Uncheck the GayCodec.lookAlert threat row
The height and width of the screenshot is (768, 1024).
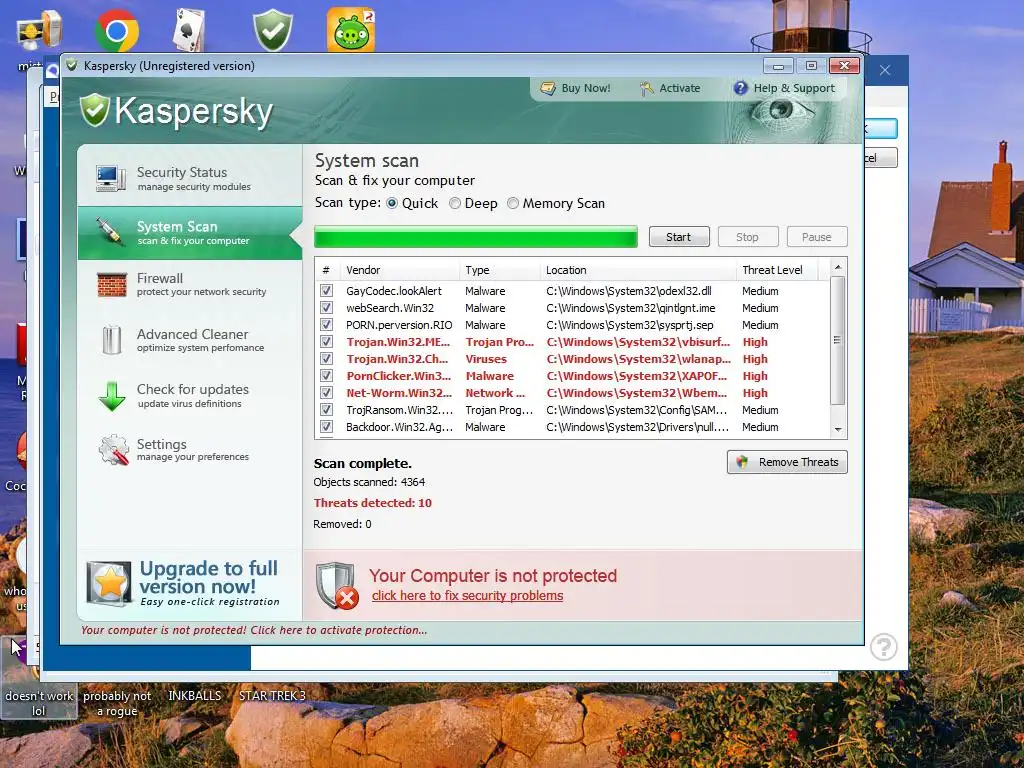tap(327, 291)
